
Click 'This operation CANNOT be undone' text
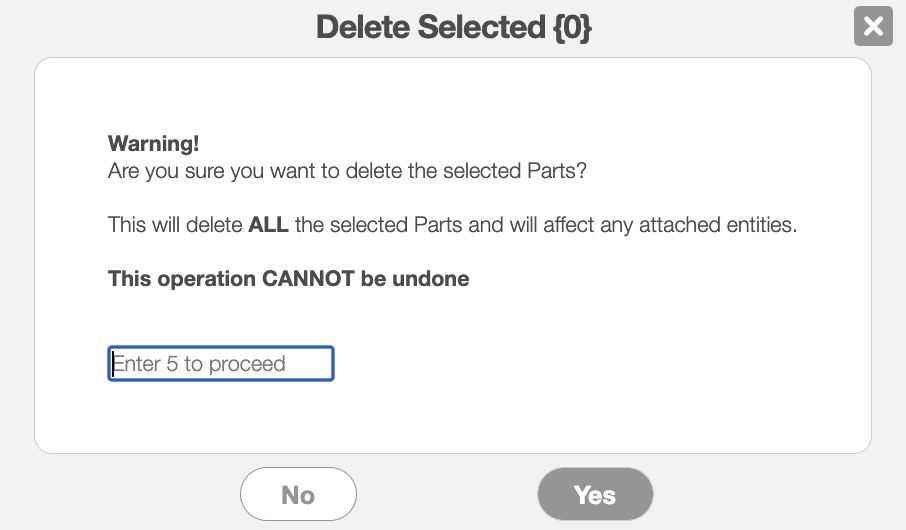288,279
